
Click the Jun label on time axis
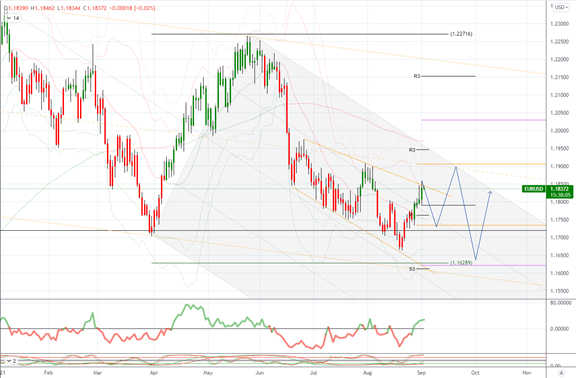coord(260,372)
